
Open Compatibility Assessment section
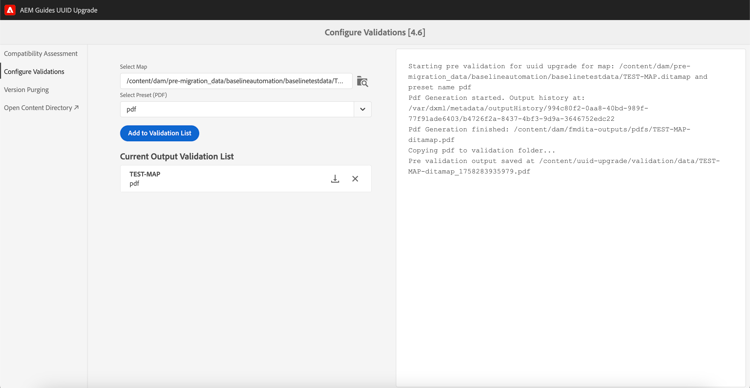coord(41,54)
